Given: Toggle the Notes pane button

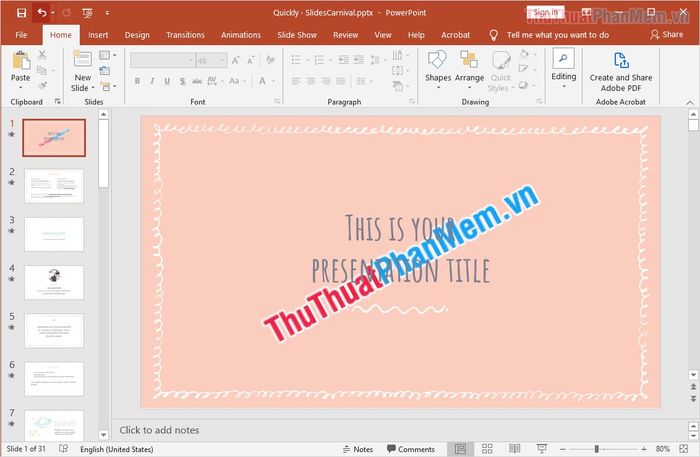Looking at the screenshot, I should tap(358, 449).
